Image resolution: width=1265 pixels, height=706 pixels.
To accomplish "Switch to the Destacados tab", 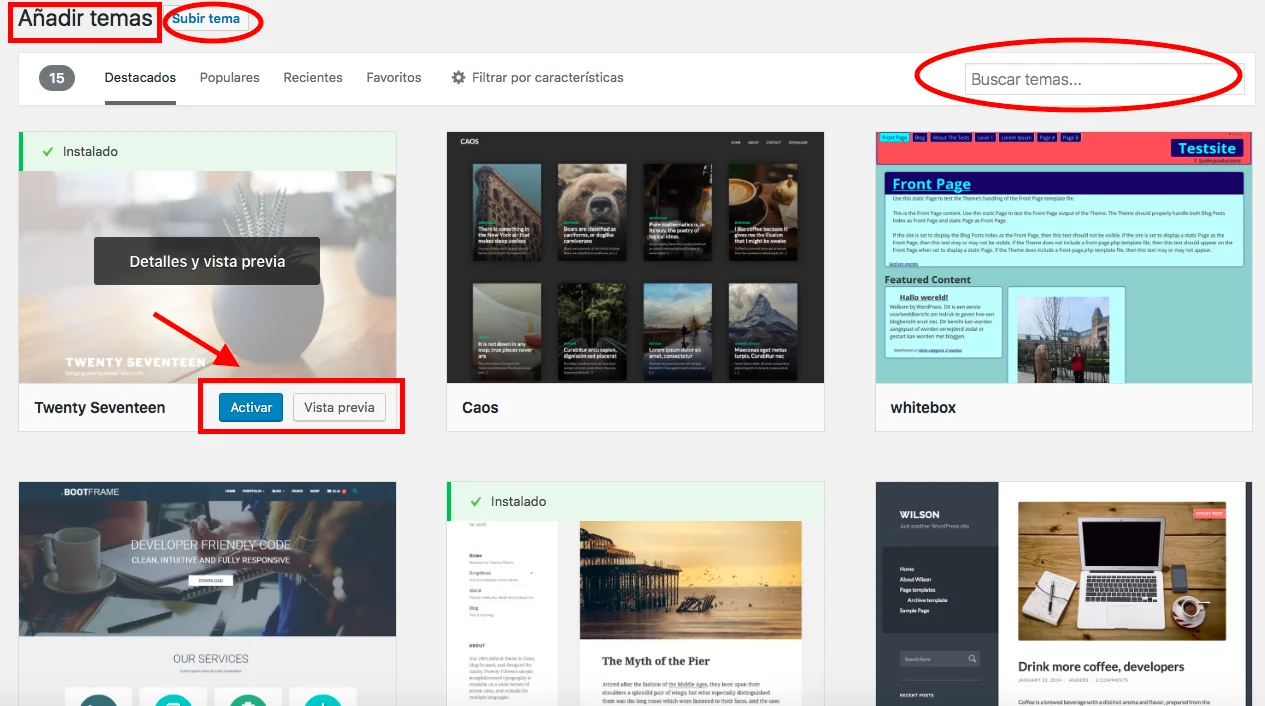I will tap(140, 78).
